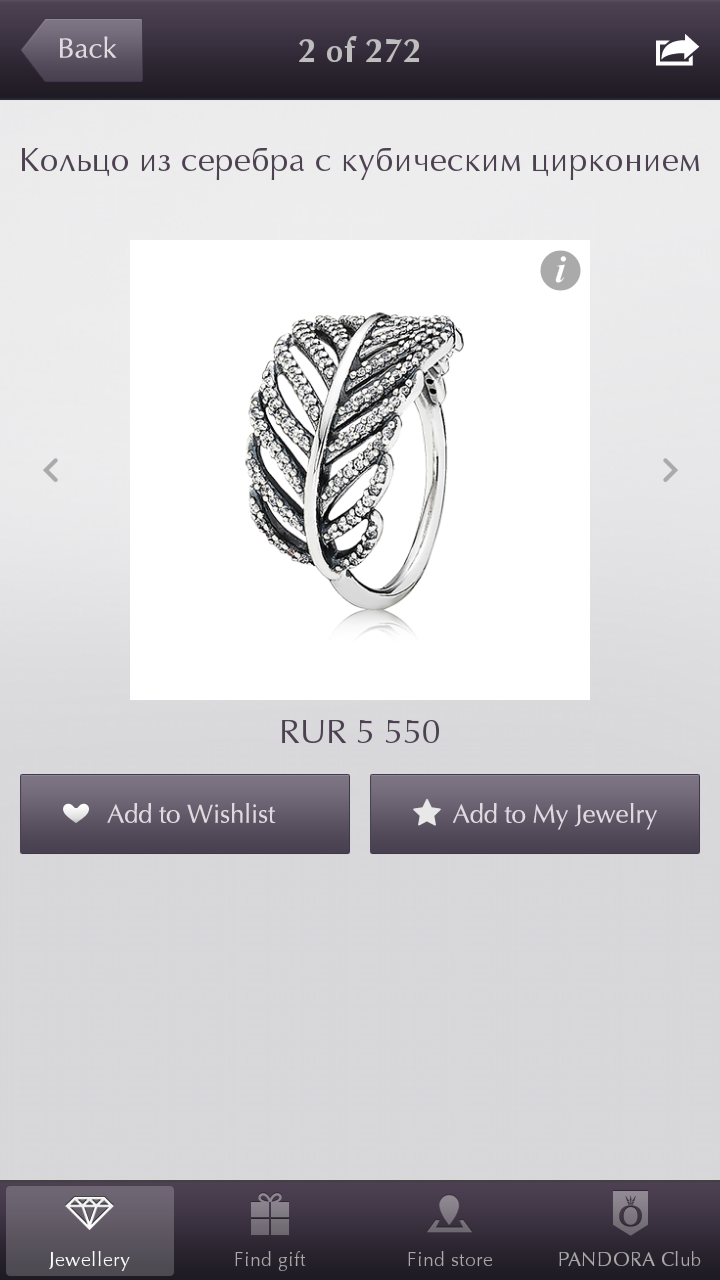The height and width of the screenshot is (1280, 720).
Task: Open product info icon on image
Action: click(x=560, y=271)
